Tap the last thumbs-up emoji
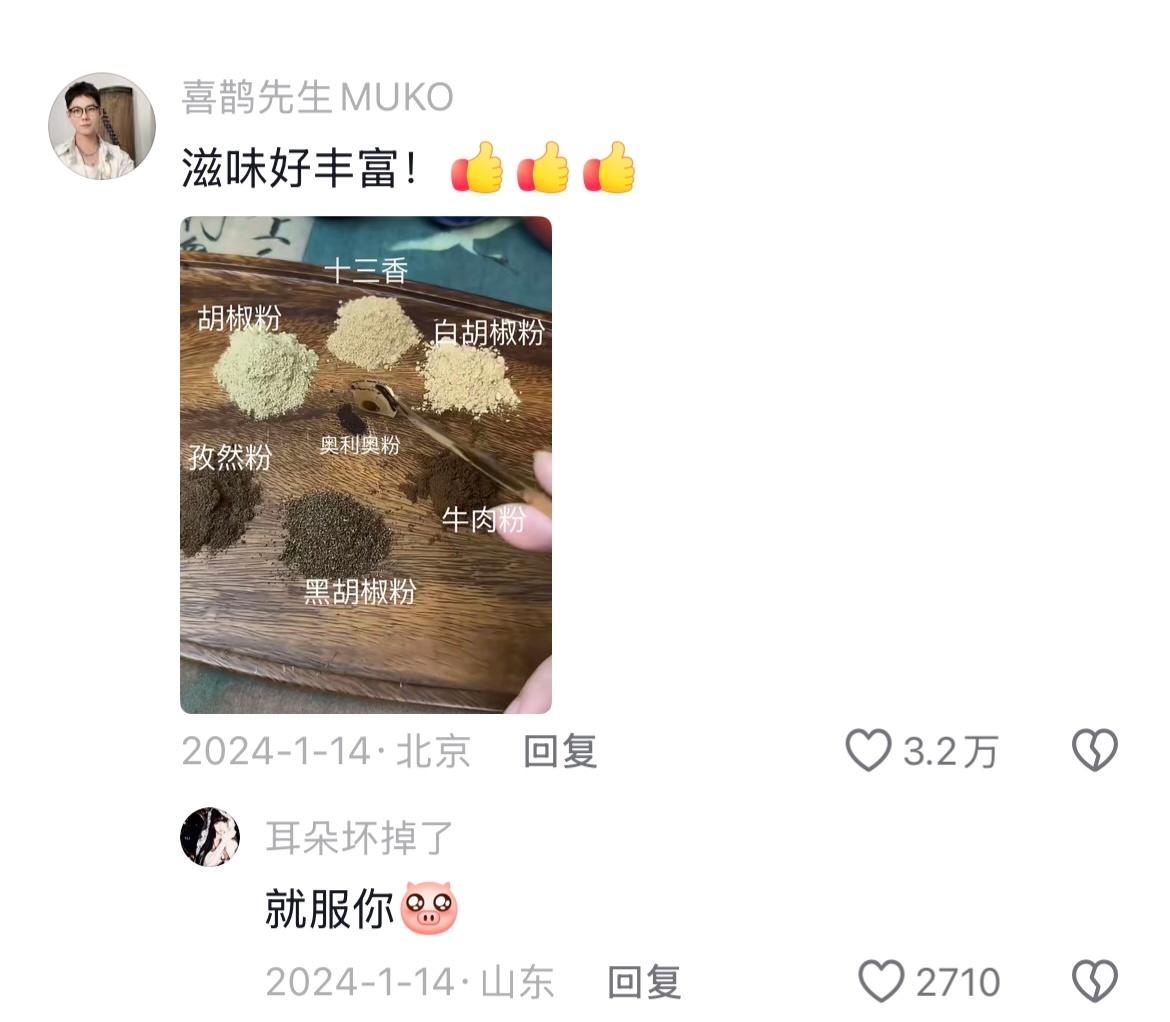The width and height of the screenshot is (1170, 1022). [609, 167]
